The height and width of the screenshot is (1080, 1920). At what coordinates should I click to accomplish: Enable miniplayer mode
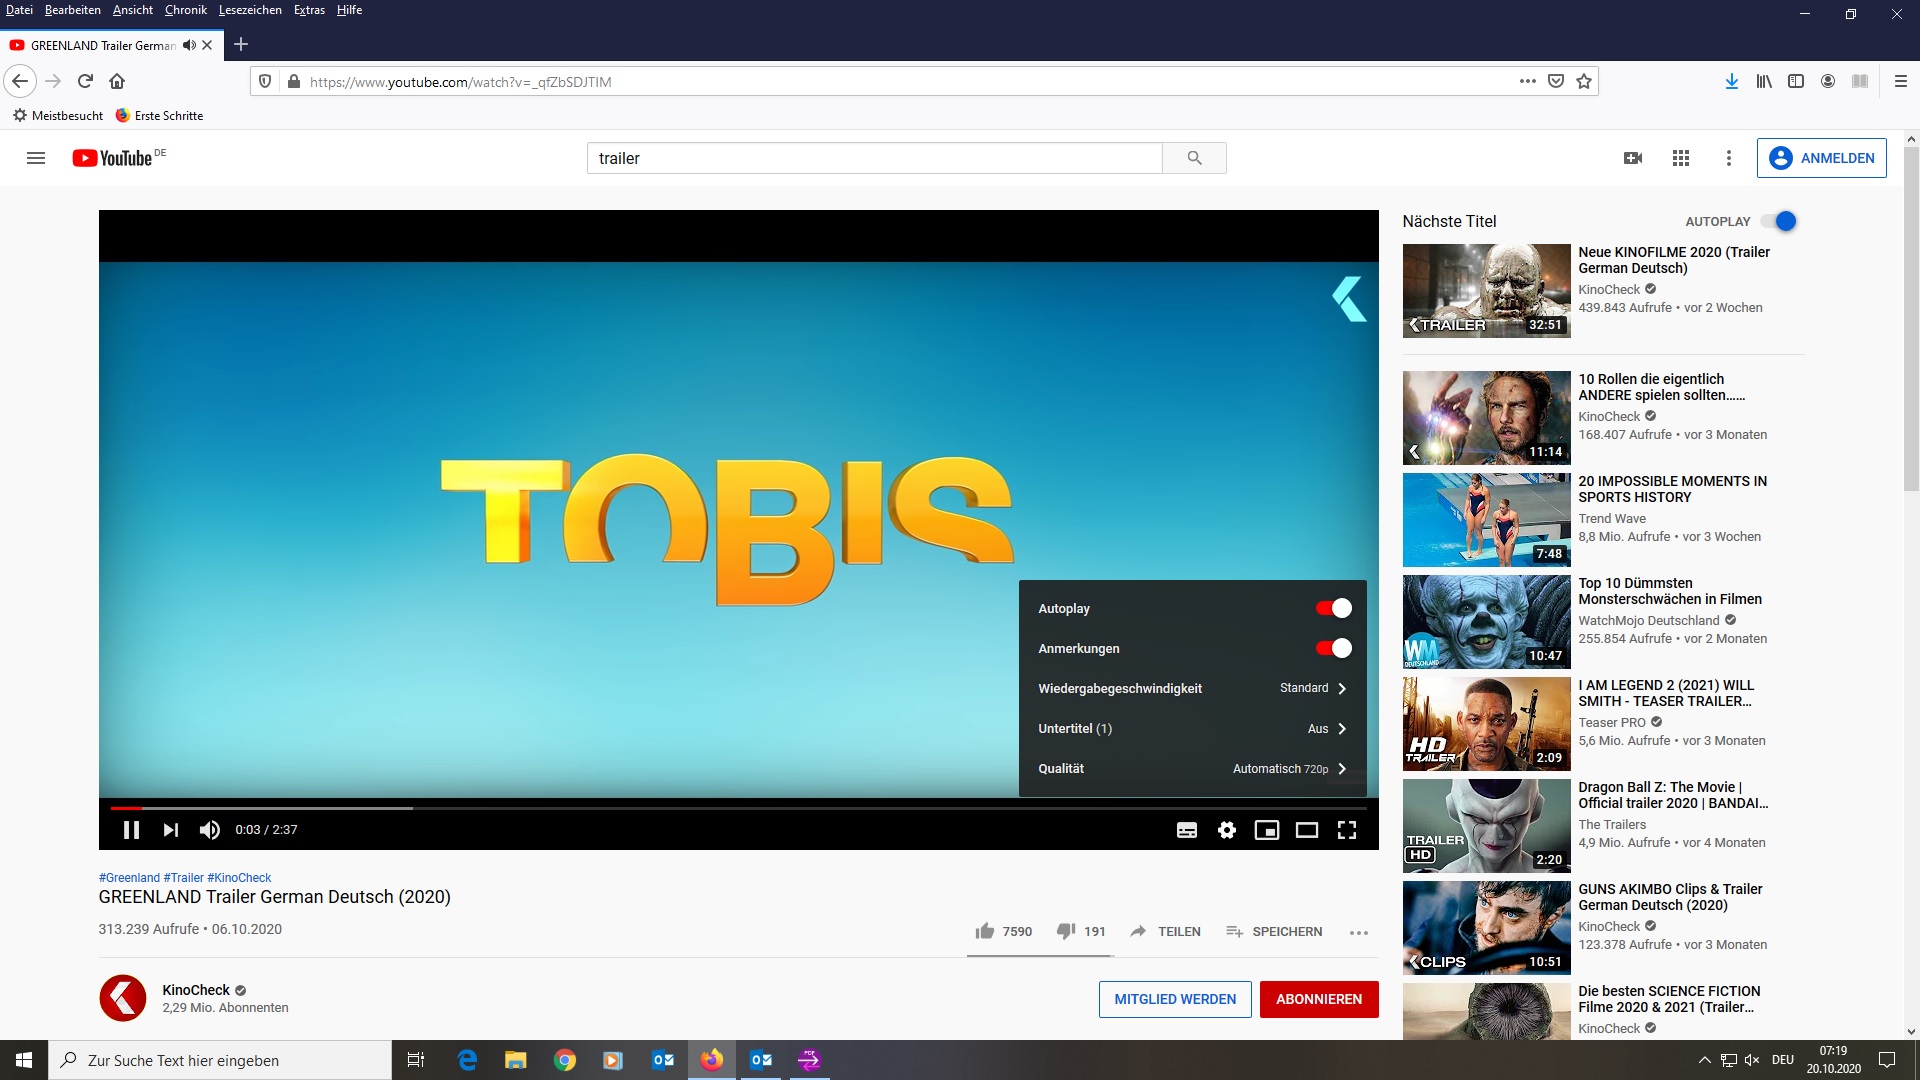(1267, 830)
